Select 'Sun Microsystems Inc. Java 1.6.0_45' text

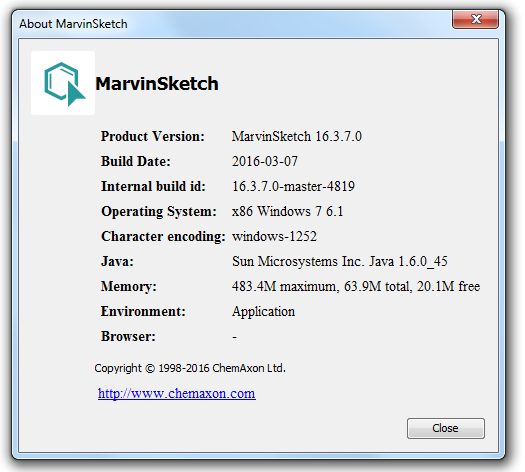(x=340, y=262)
